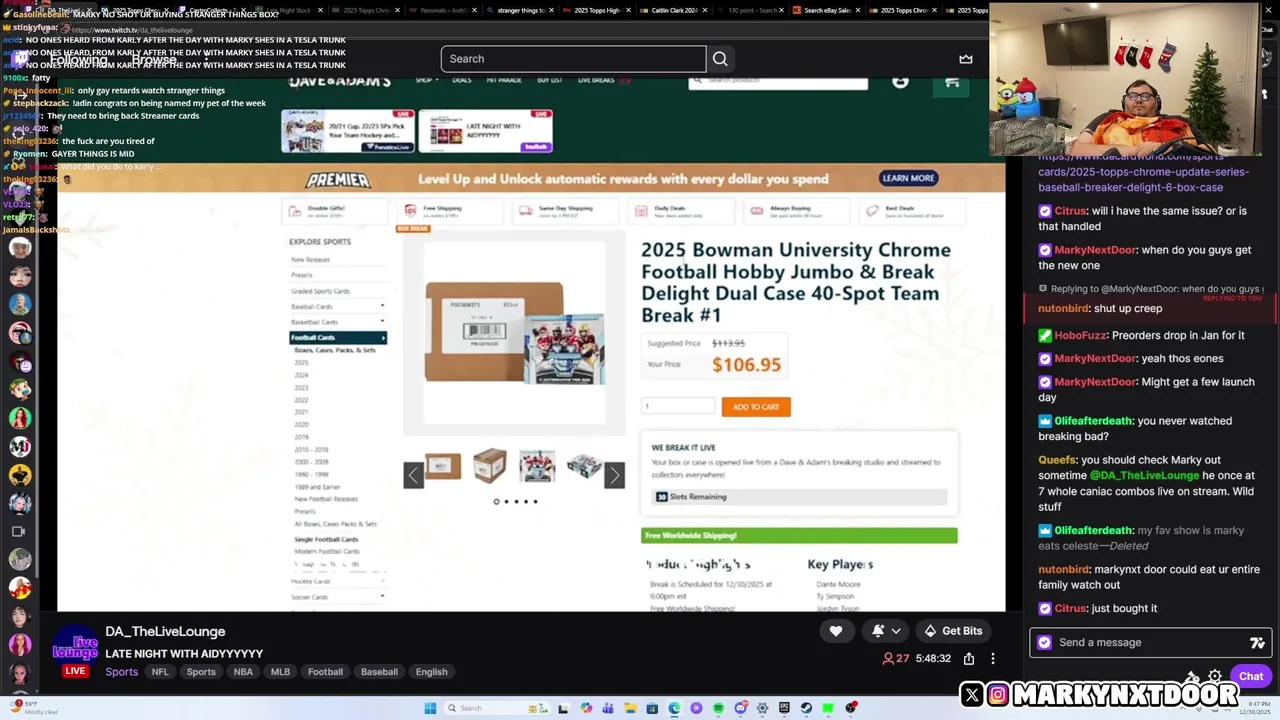Click the Baseball tag

379,672
